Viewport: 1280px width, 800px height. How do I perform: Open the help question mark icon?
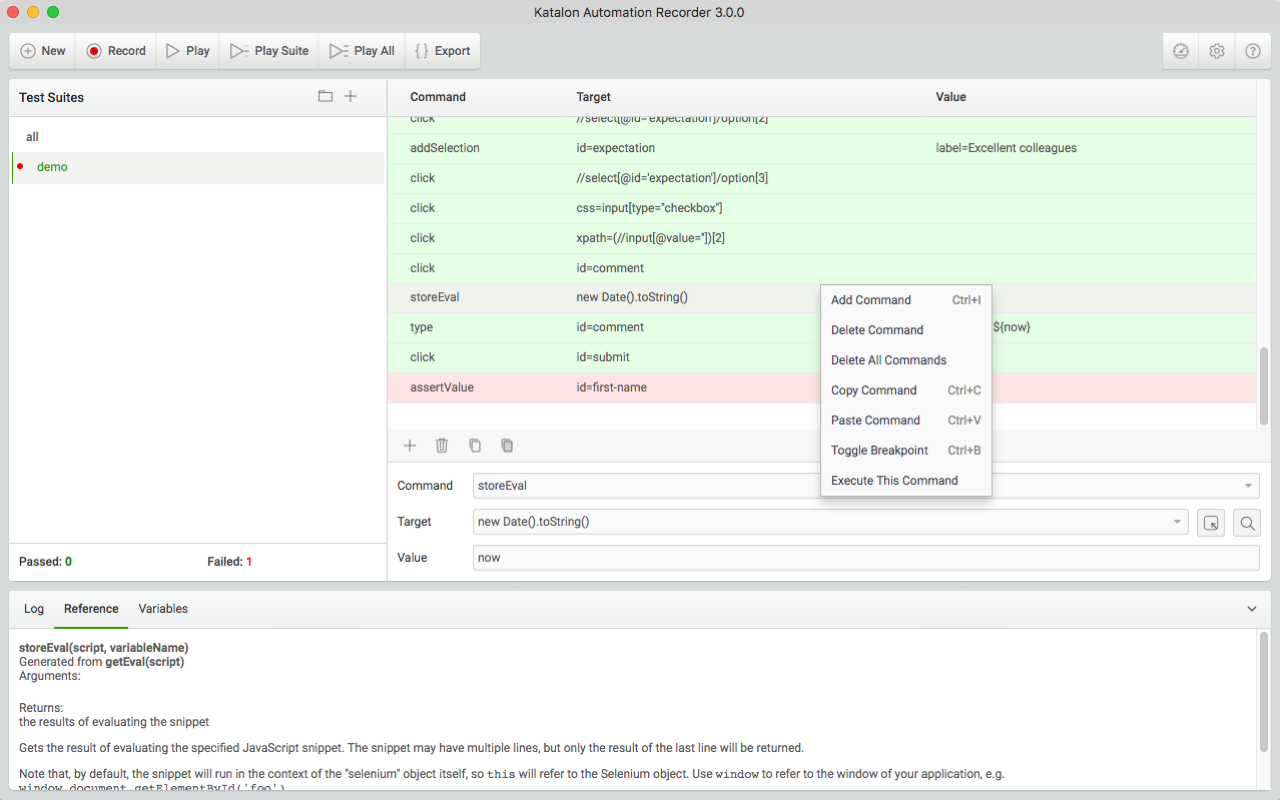(1253, 51)
